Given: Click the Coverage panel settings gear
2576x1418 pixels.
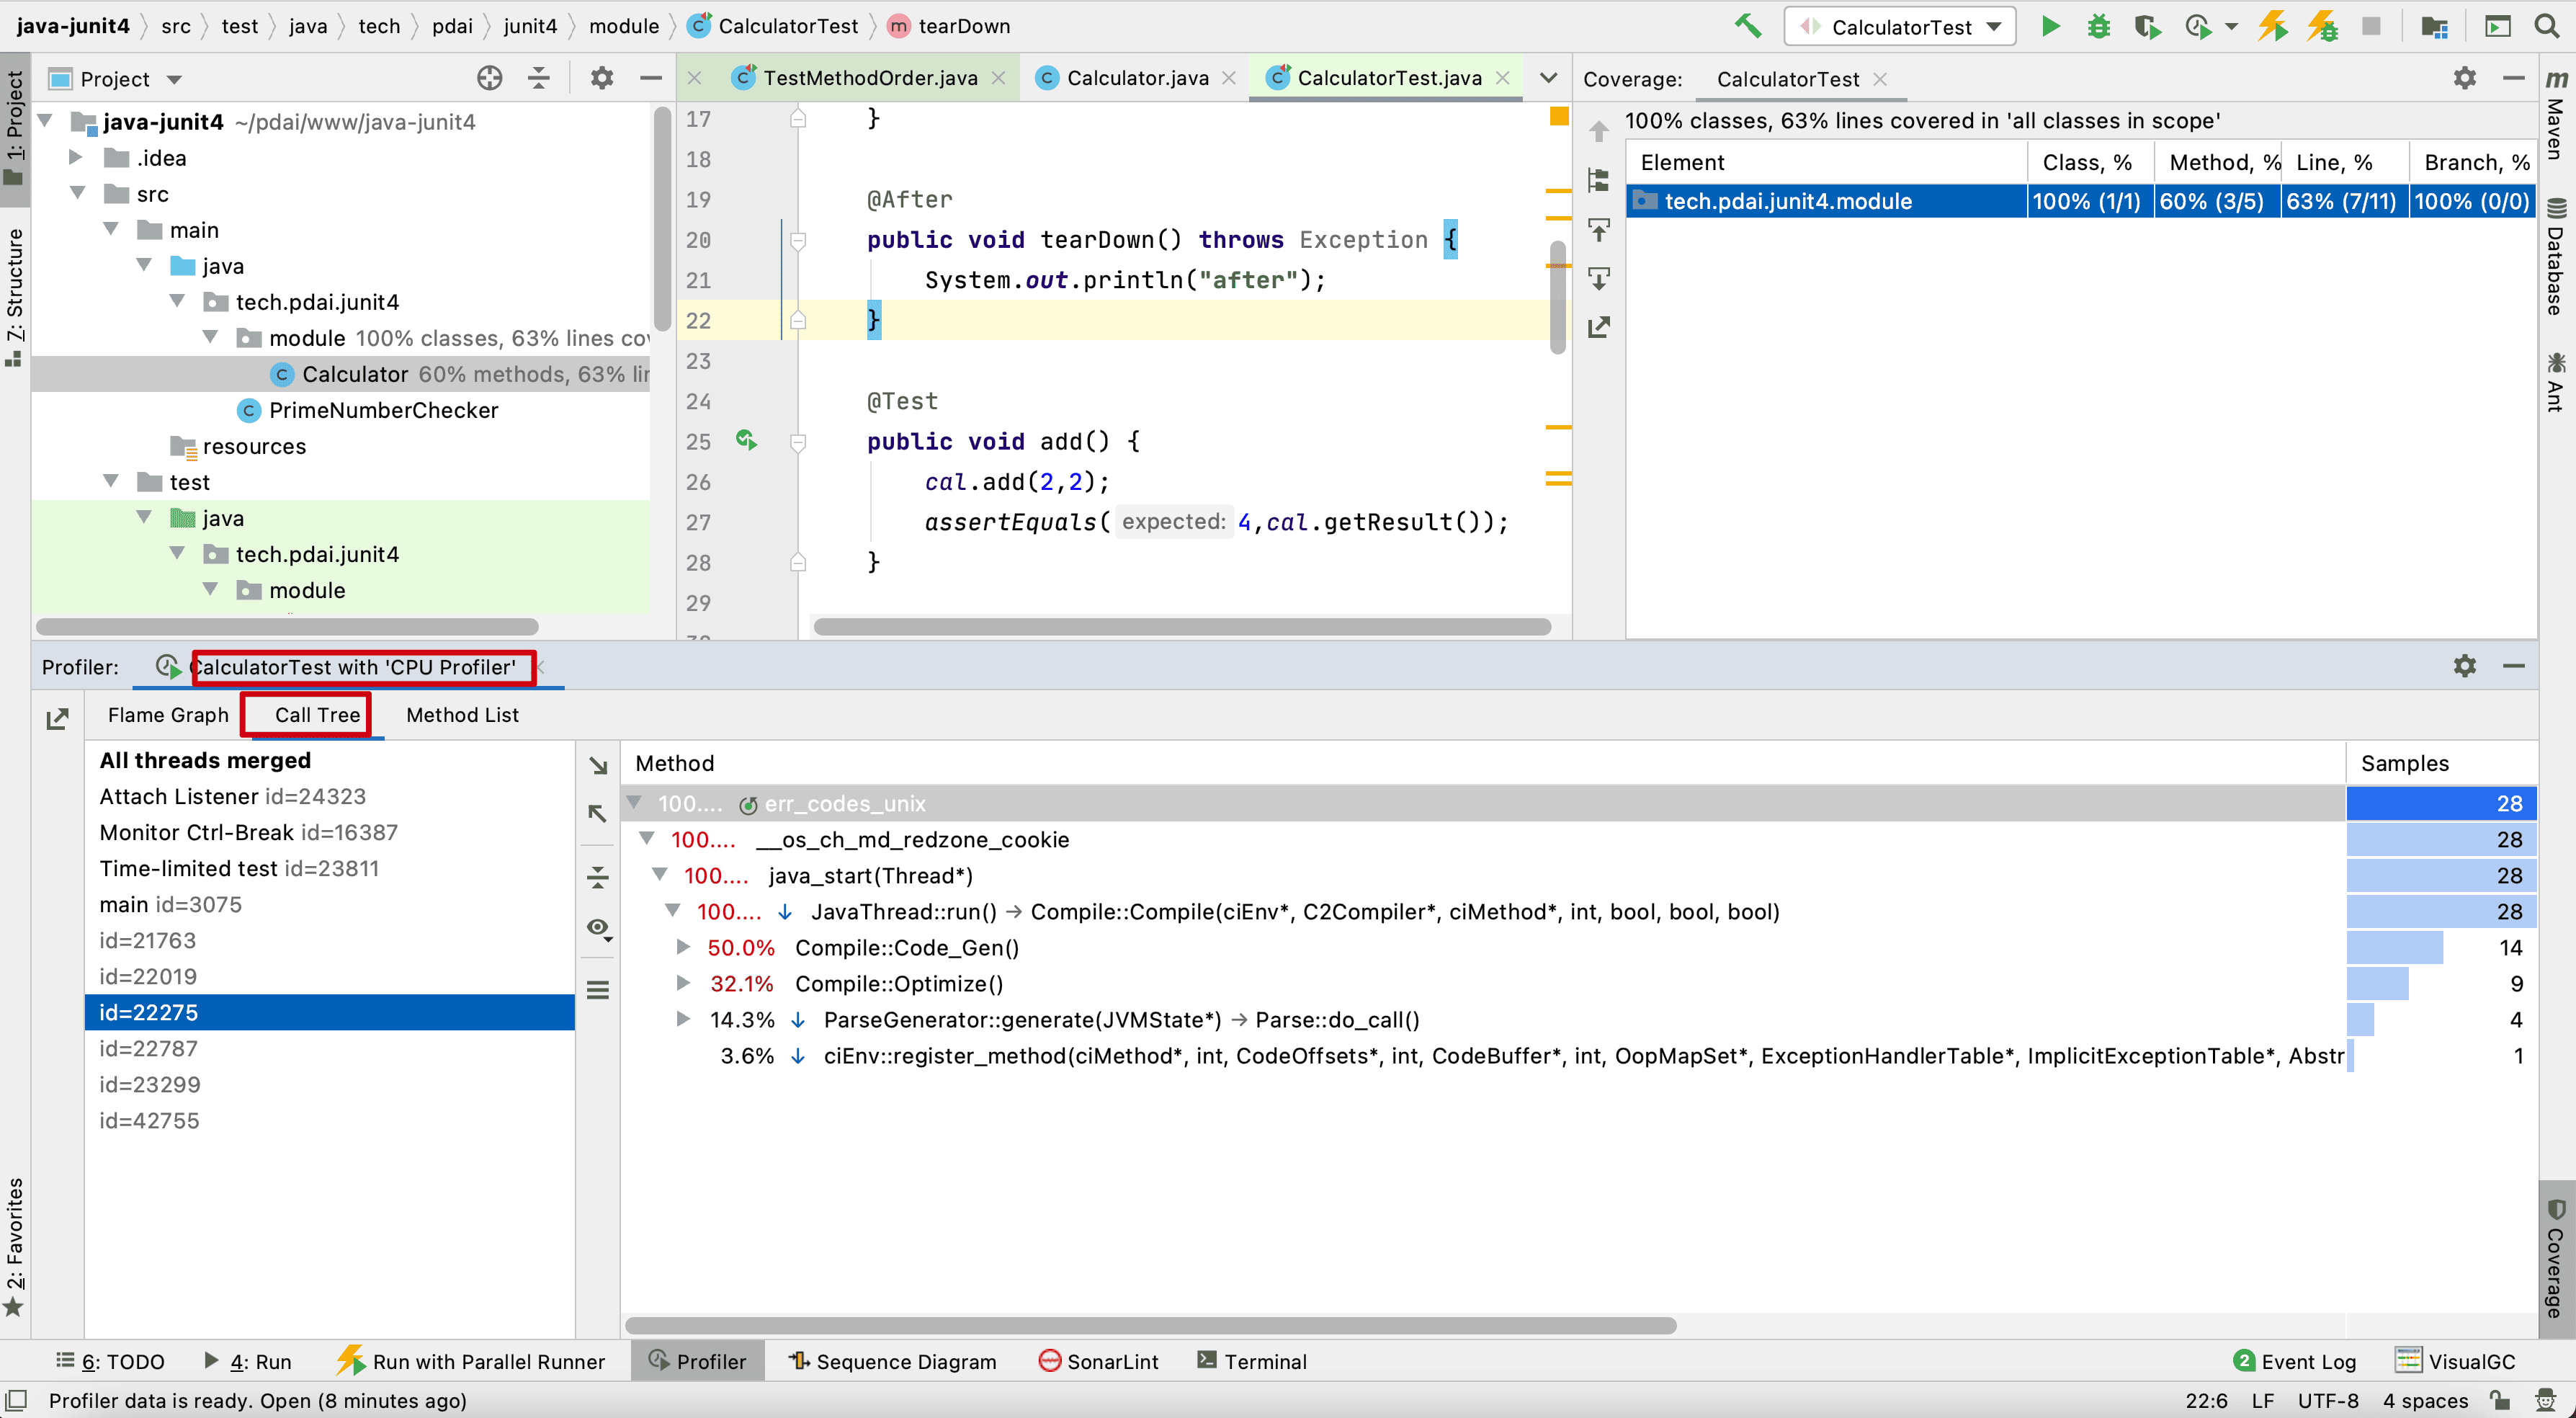Looking at the screenshot, I should 2464,78.
